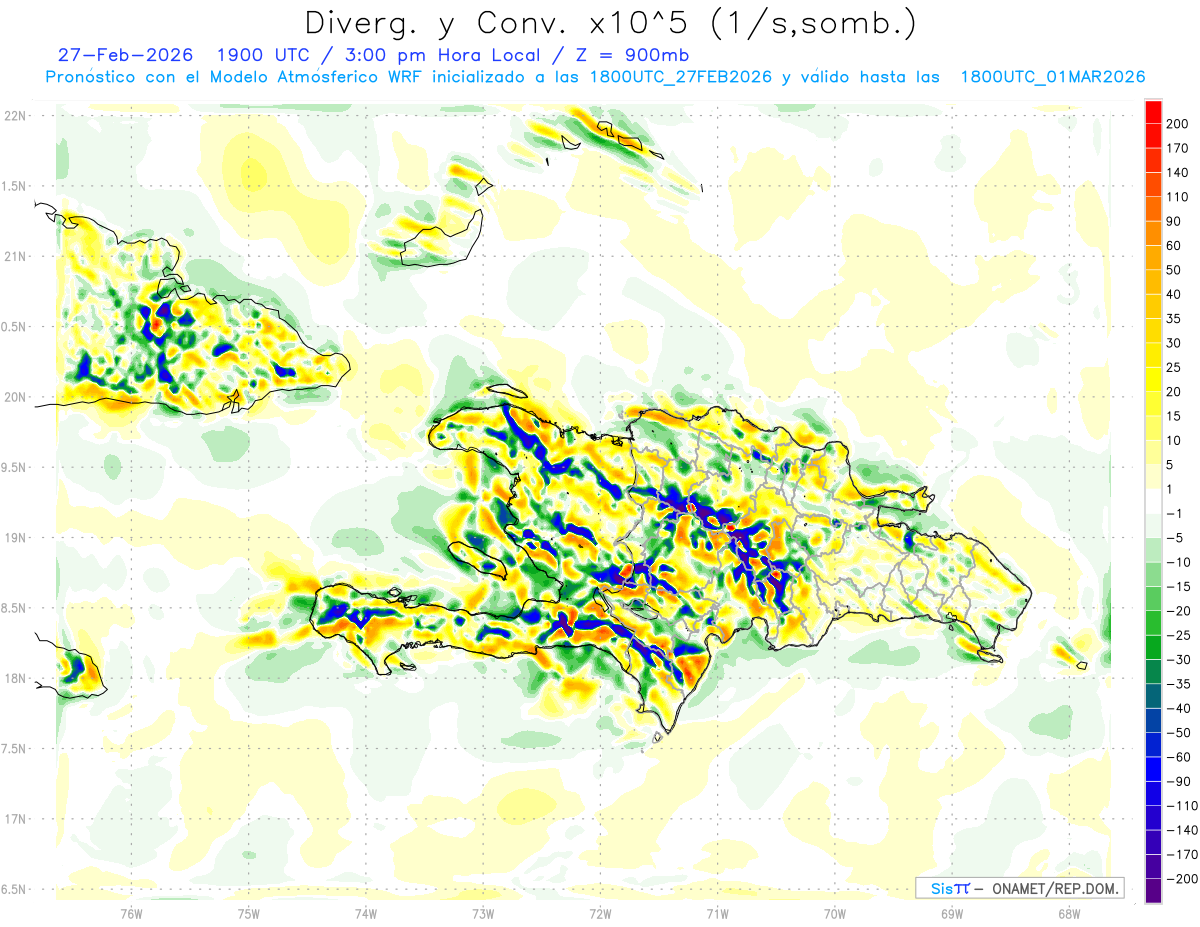Select the '17N' latitude label
The height and width of the screenshot is (927, 1200).
pyautogui.click(x=15, y=819)
